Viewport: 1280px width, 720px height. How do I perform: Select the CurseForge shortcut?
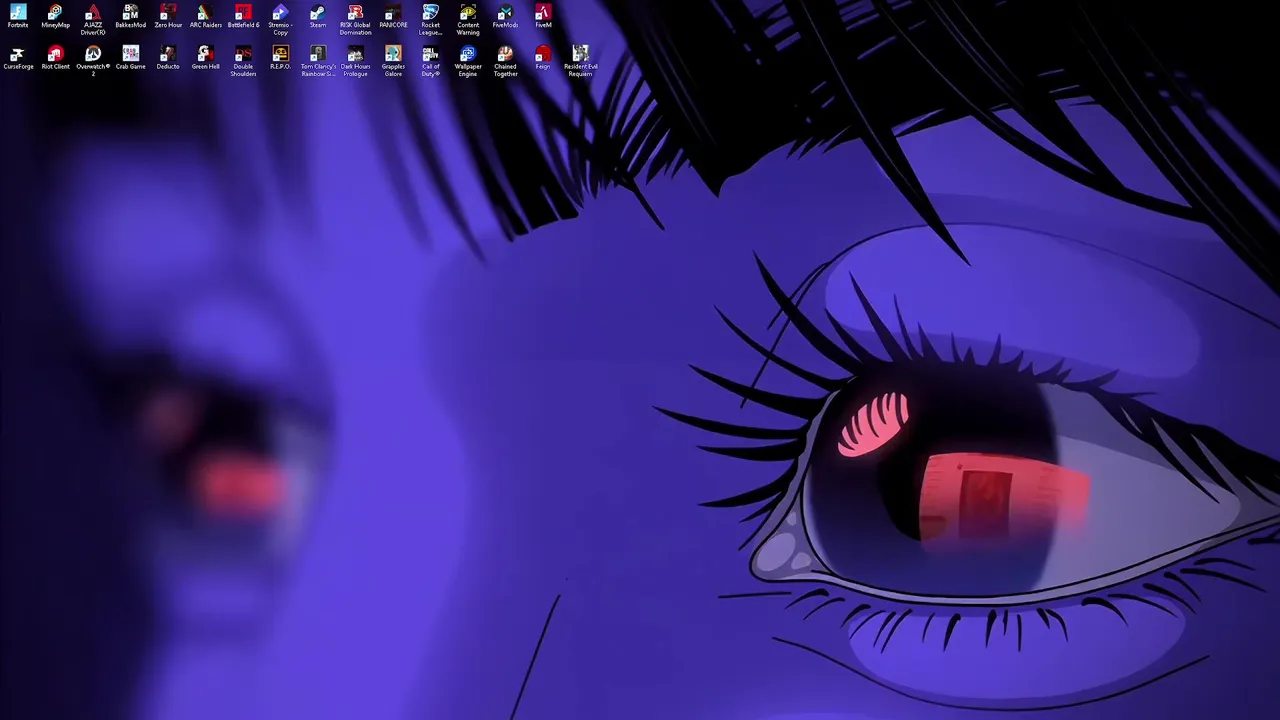tap(18, 59)
